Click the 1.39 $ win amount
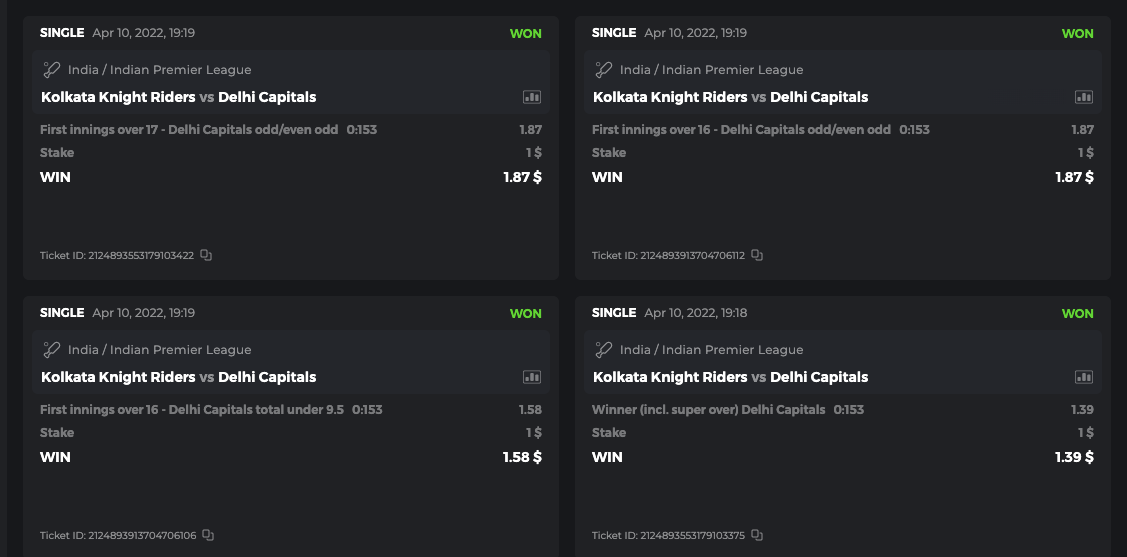 coord(1074,457)
